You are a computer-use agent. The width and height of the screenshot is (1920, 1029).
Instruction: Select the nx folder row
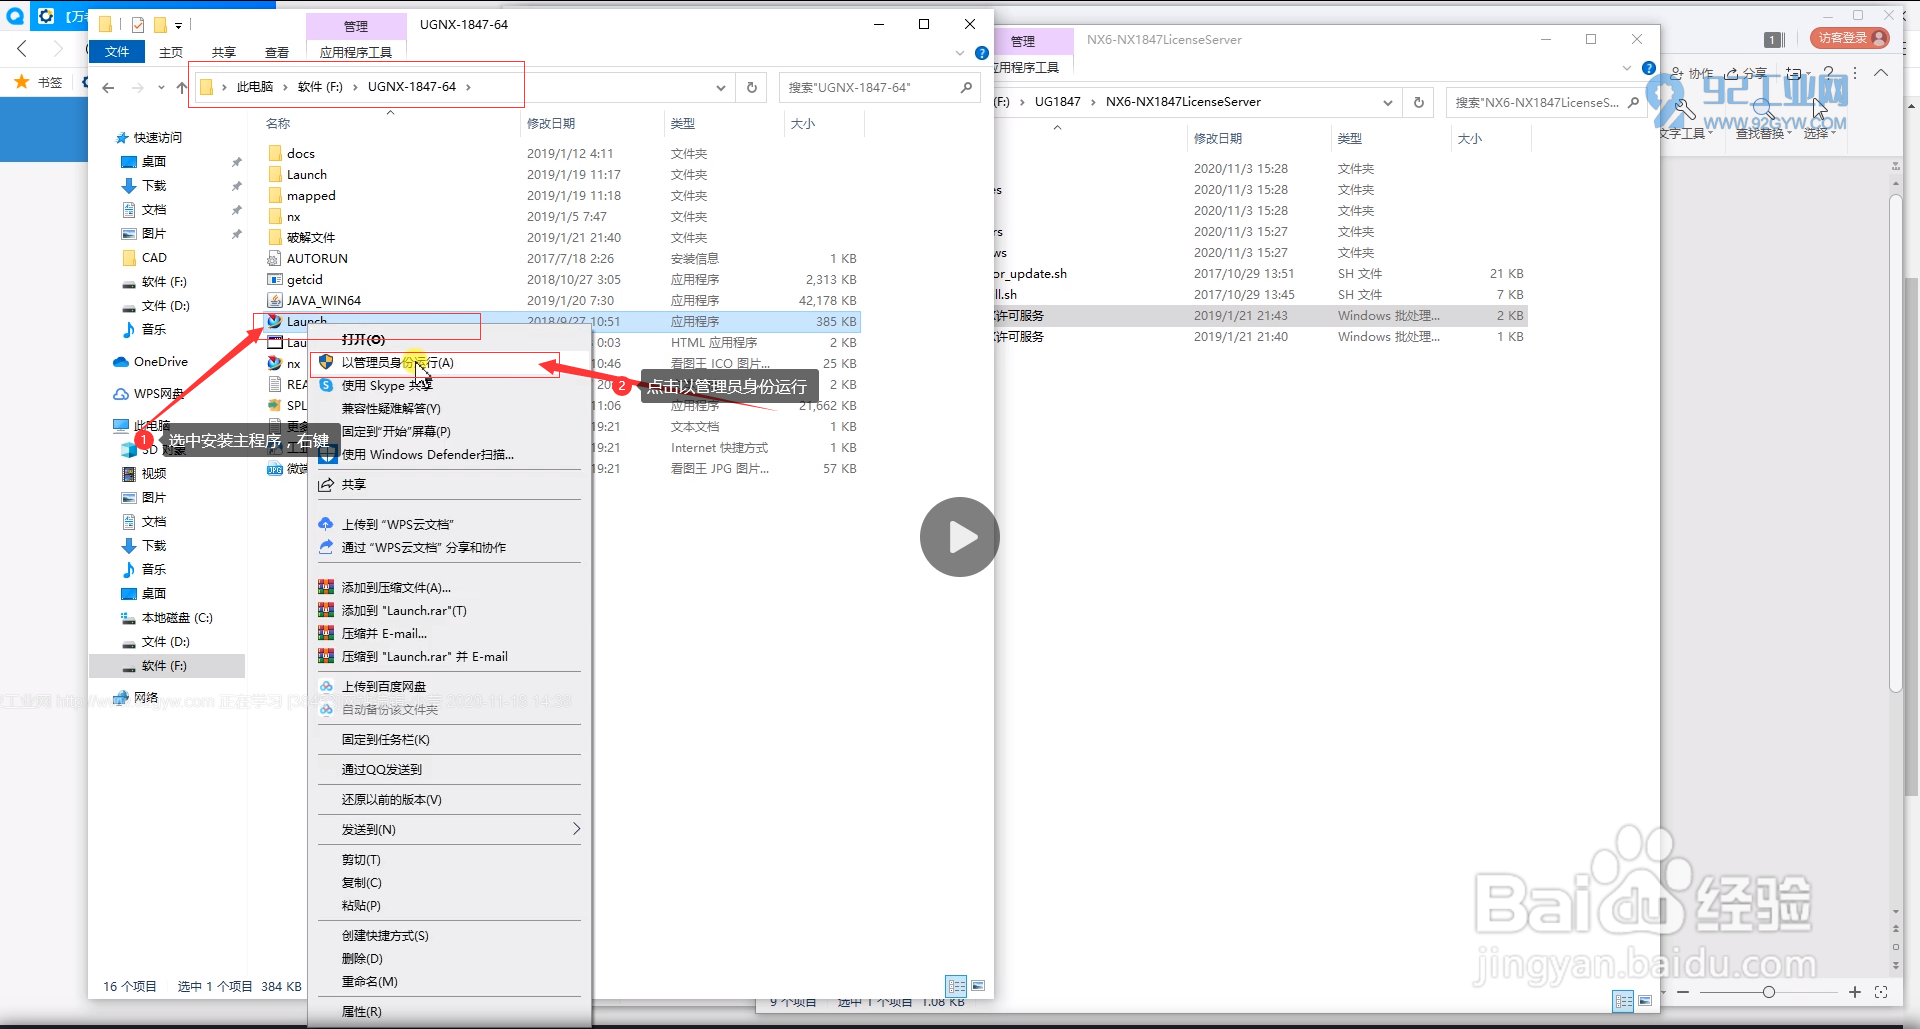point(562,216)
